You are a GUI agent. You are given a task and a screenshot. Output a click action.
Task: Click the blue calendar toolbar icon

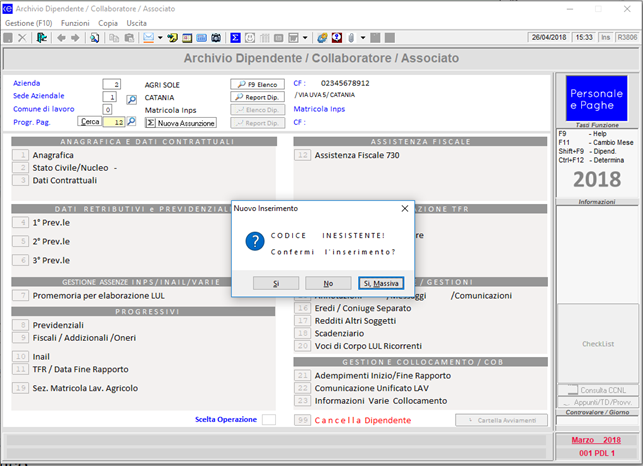pyautogui.click(x=201, y=38)
